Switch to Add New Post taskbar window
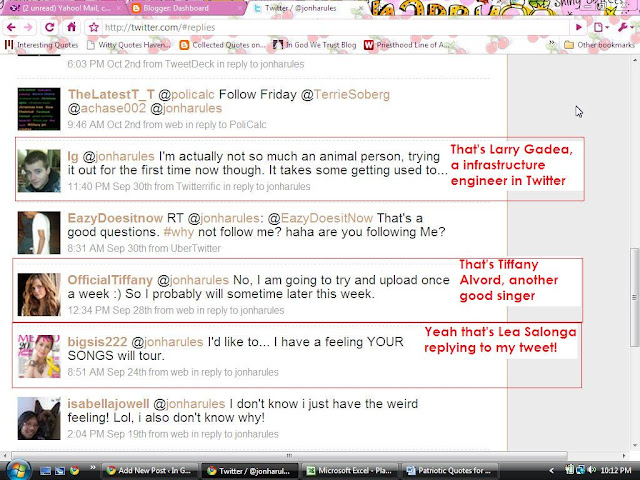The width and height of the screenshot is (640, 480). tap(149, 471)
